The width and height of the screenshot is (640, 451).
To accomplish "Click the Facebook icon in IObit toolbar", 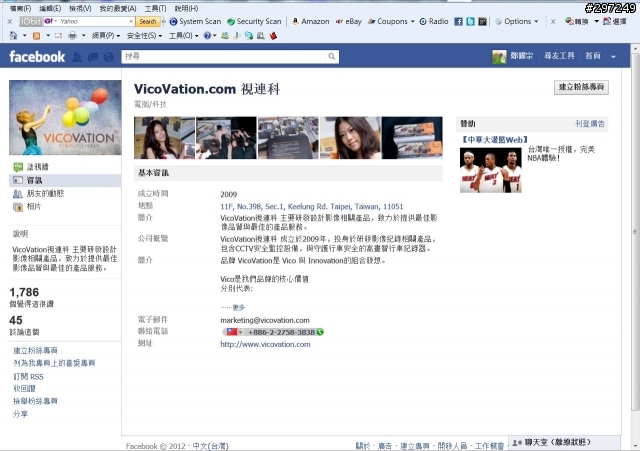I will (458, 21).
